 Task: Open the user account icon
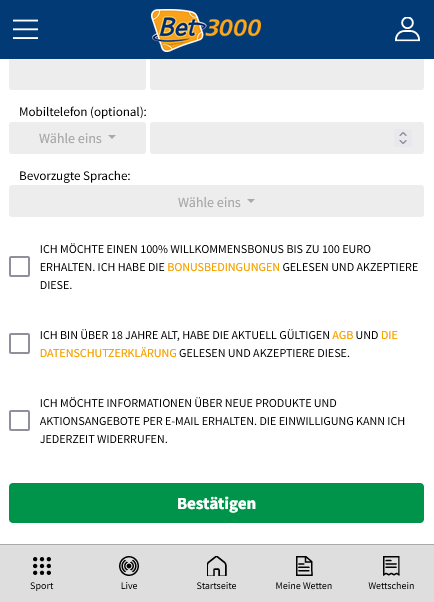407,29
